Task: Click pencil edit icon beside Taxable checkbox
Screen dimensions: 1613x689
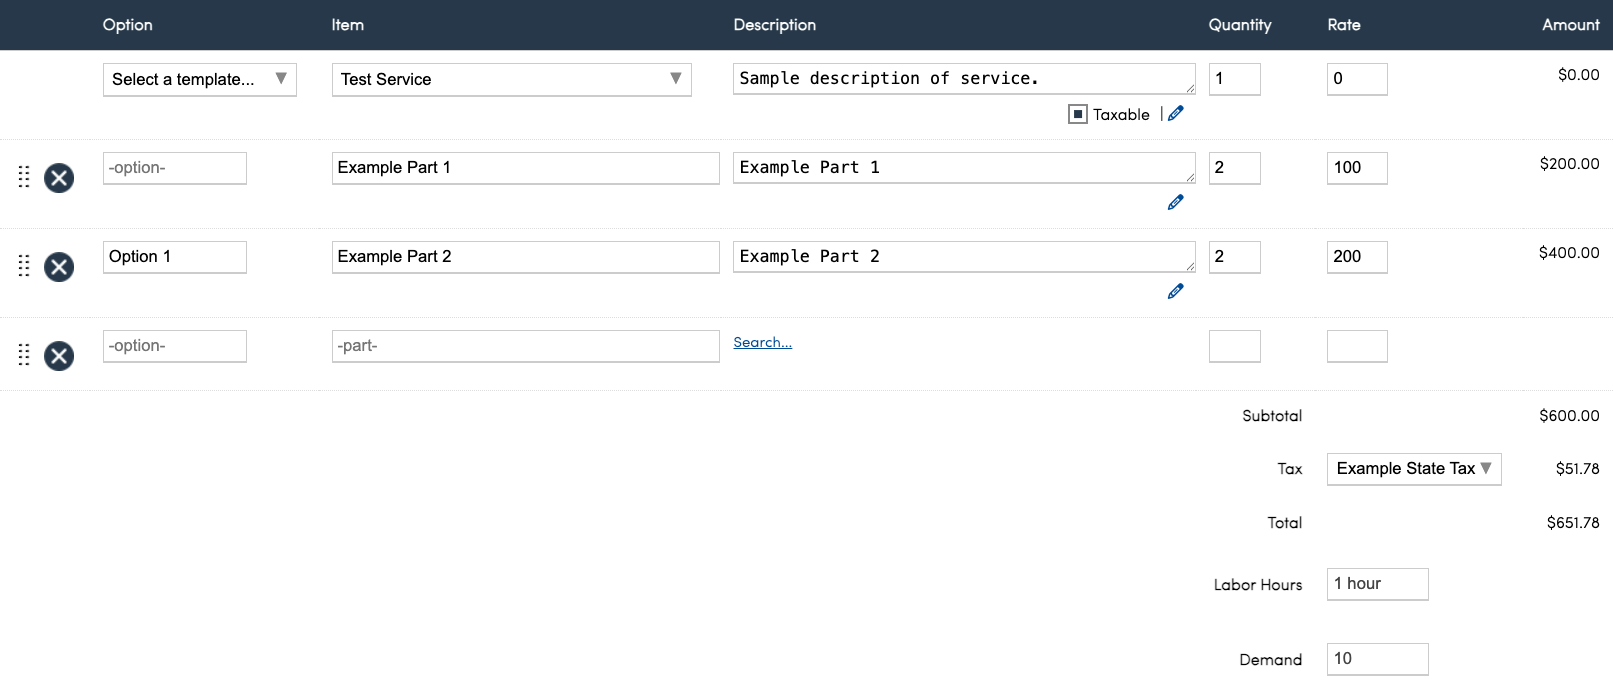Action: coord(1176,114)
